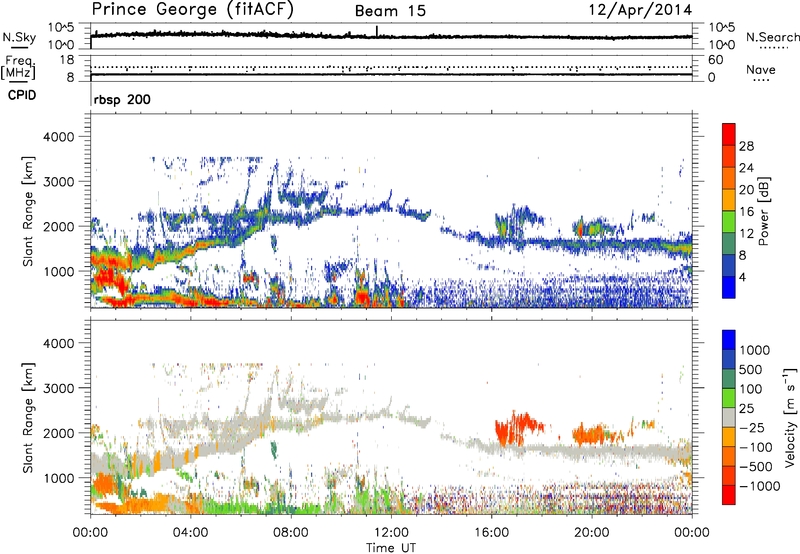Click the '3000' tick of the velocity panel
Screen dimensions: 800x554
(x=58, y=388)
